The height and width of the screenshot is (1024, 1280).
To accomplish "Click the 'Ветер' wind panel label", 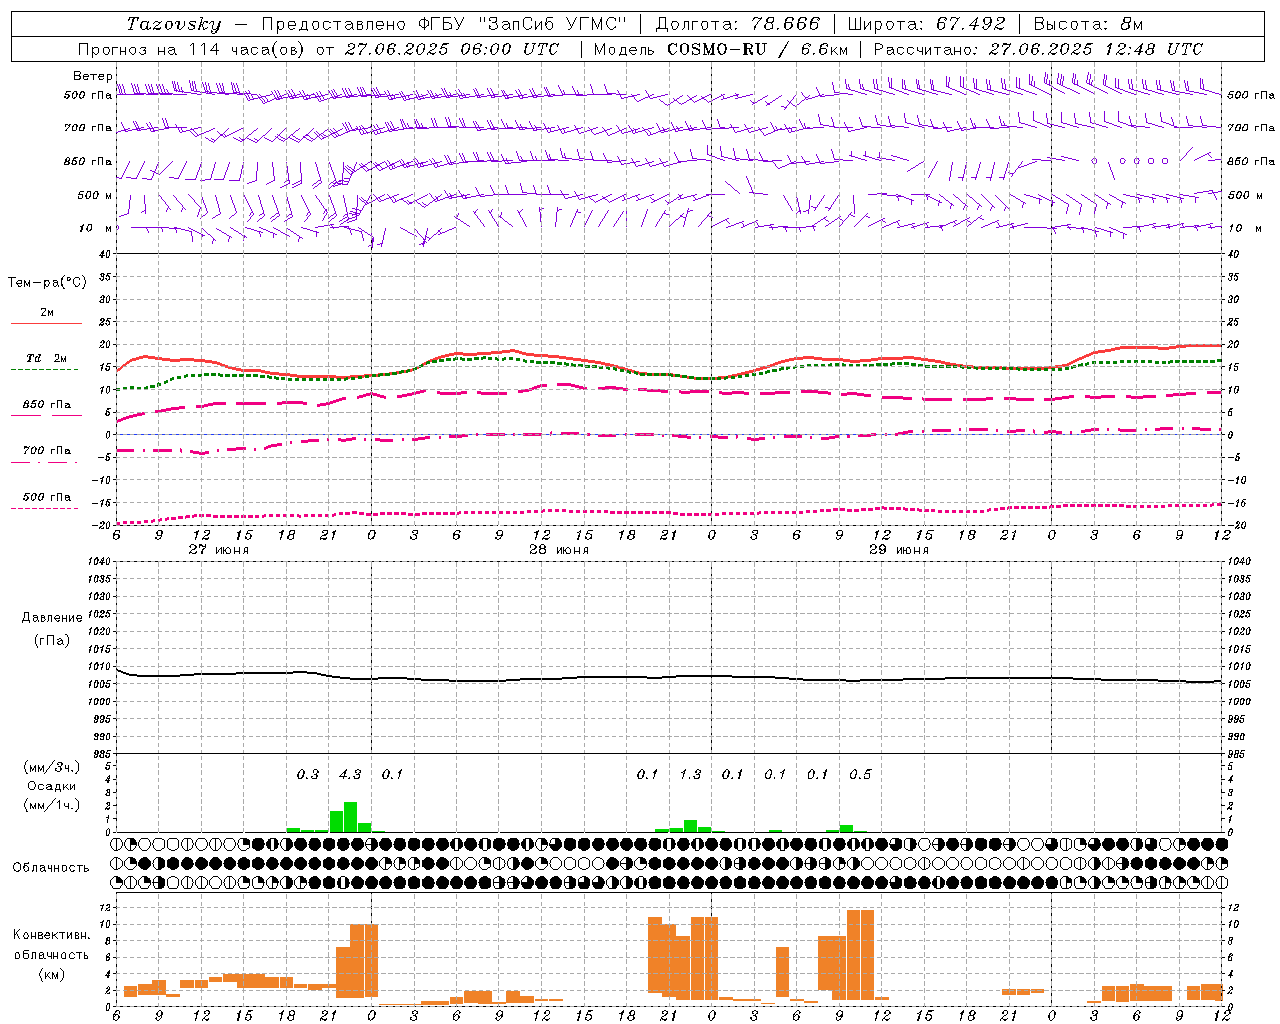I will (92, 76).
